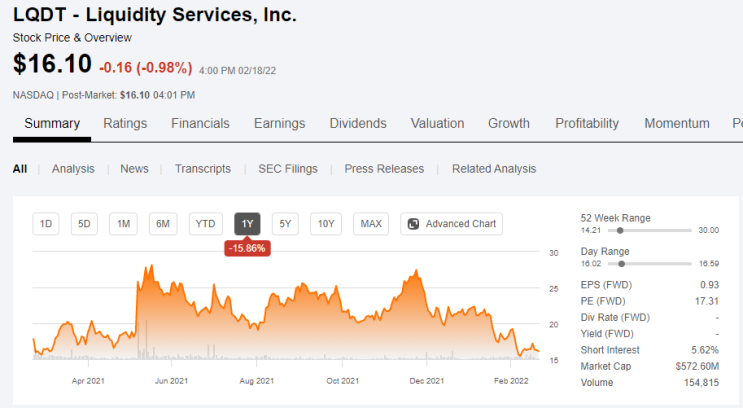Click the day low value 16.02
This screenshot has height=408, width=743.
591,263
